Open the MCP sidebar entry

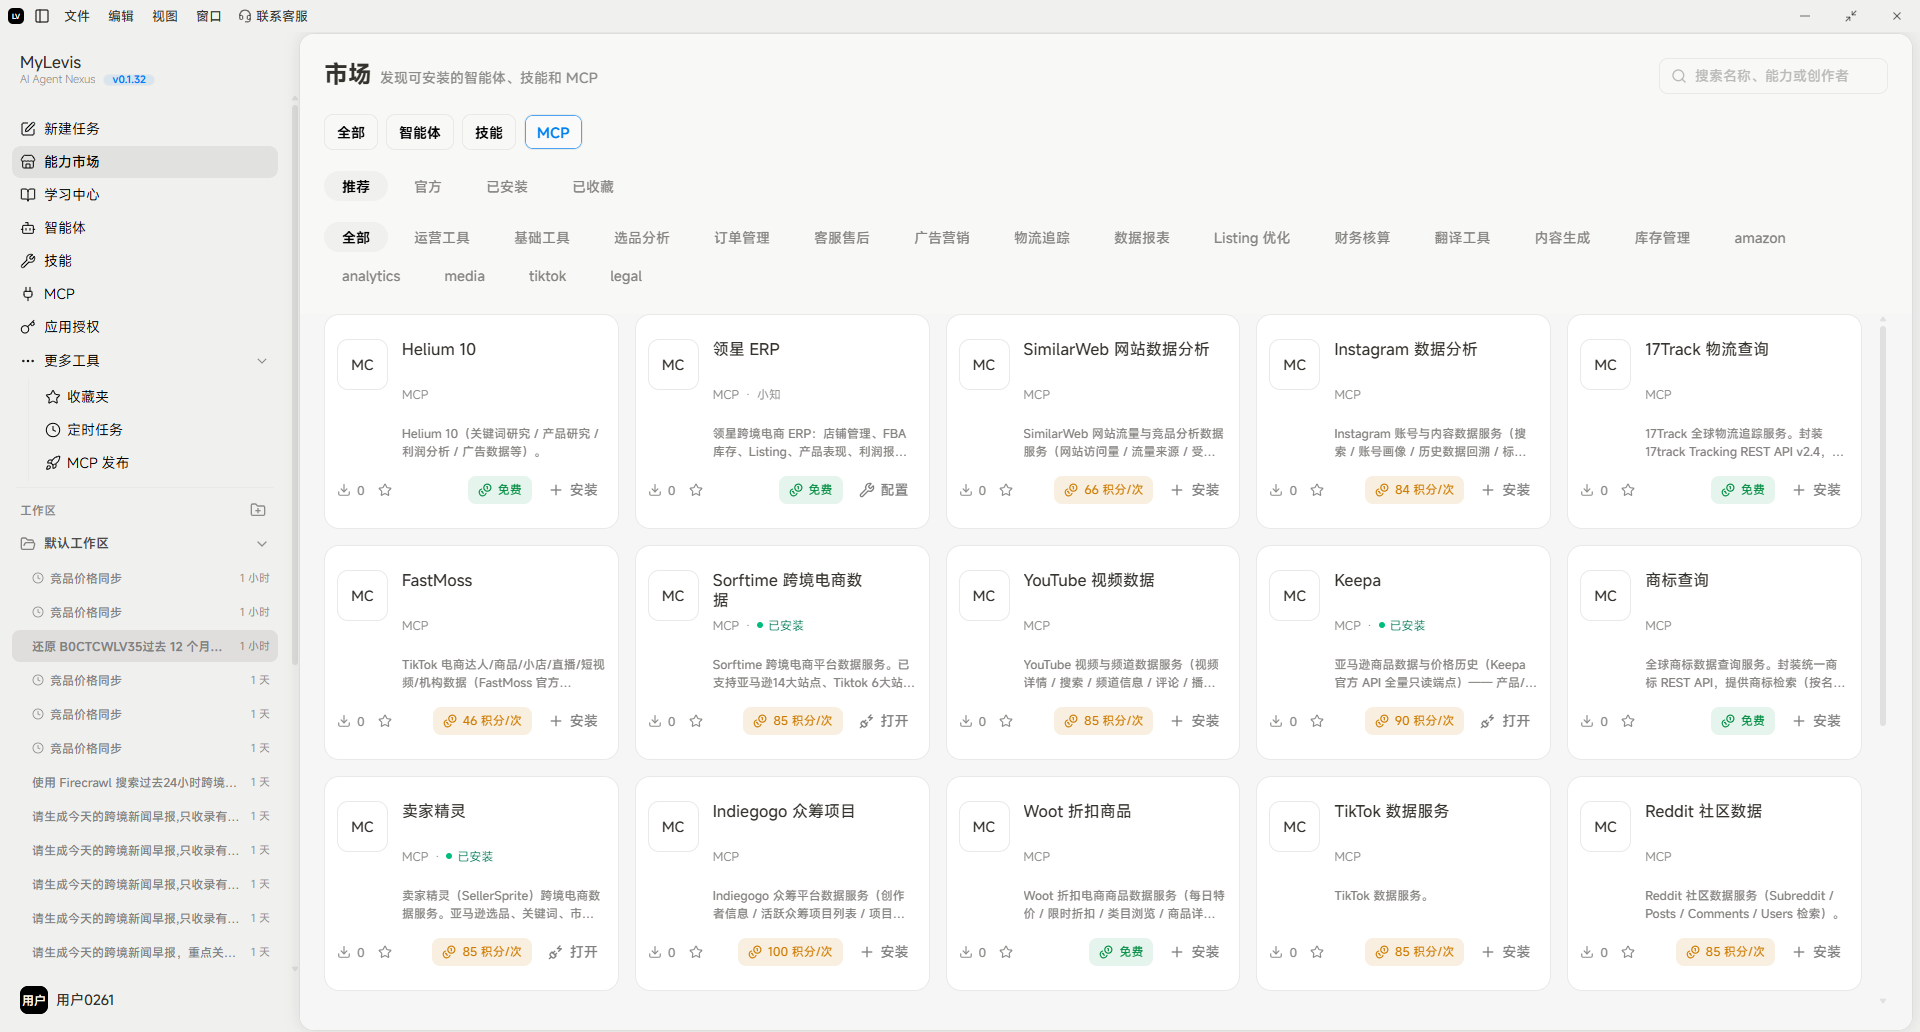click(x=145, y=294)
